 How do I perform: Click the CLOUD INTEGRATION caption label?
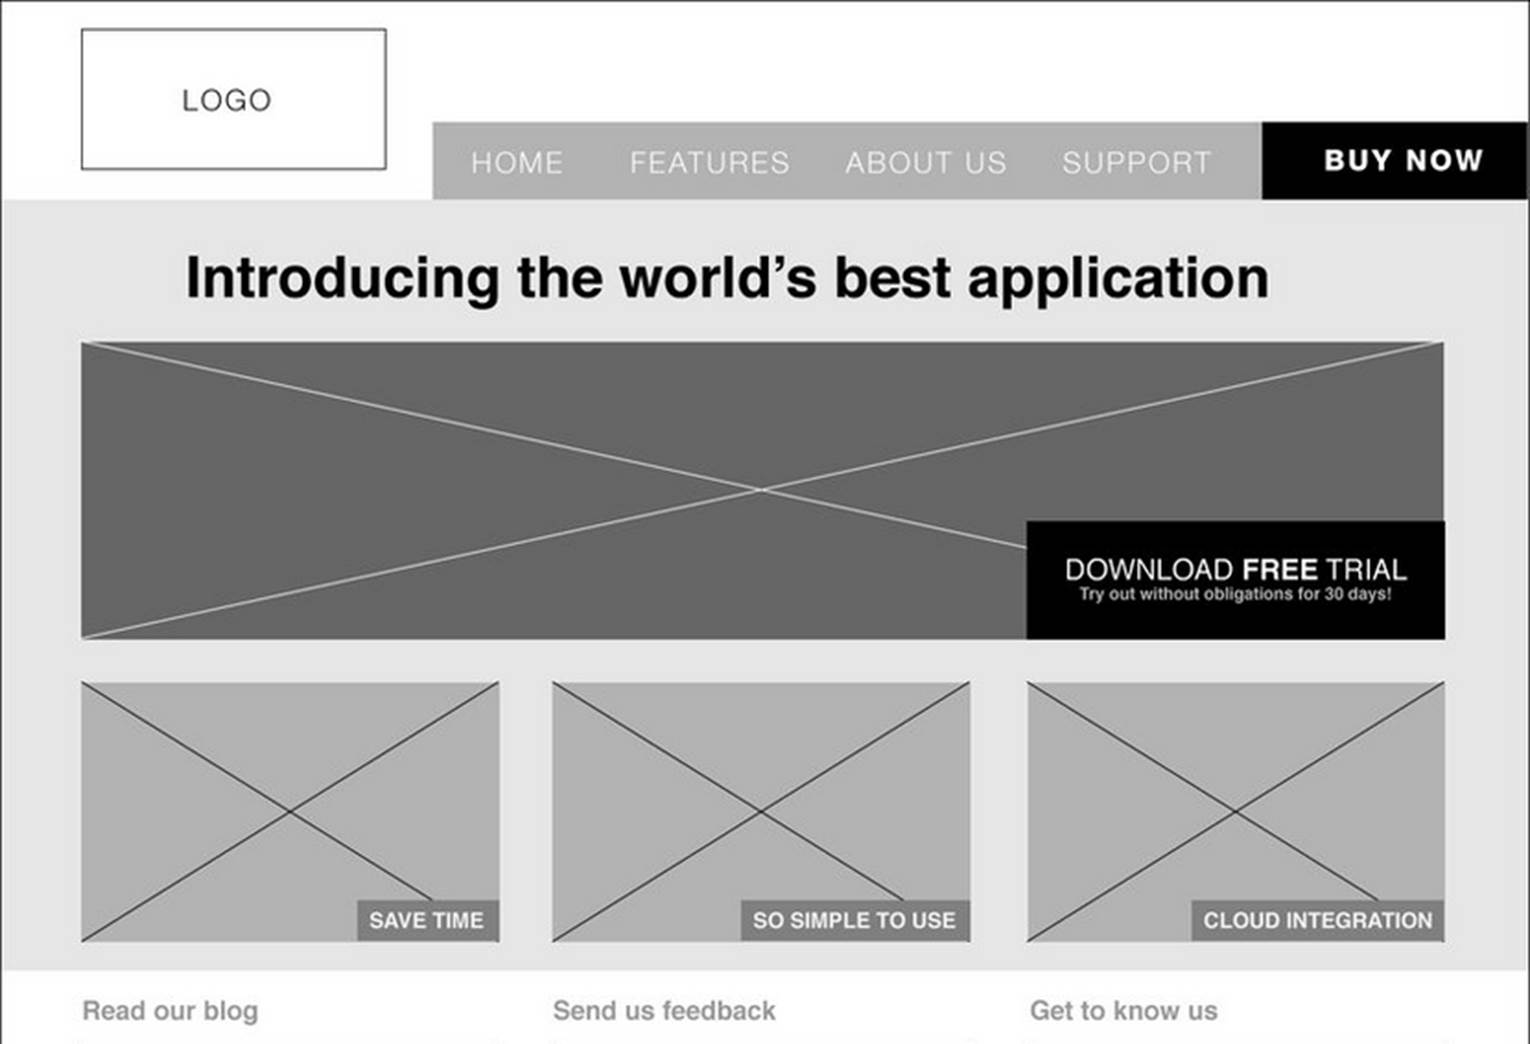click(x=1317, y=920)
